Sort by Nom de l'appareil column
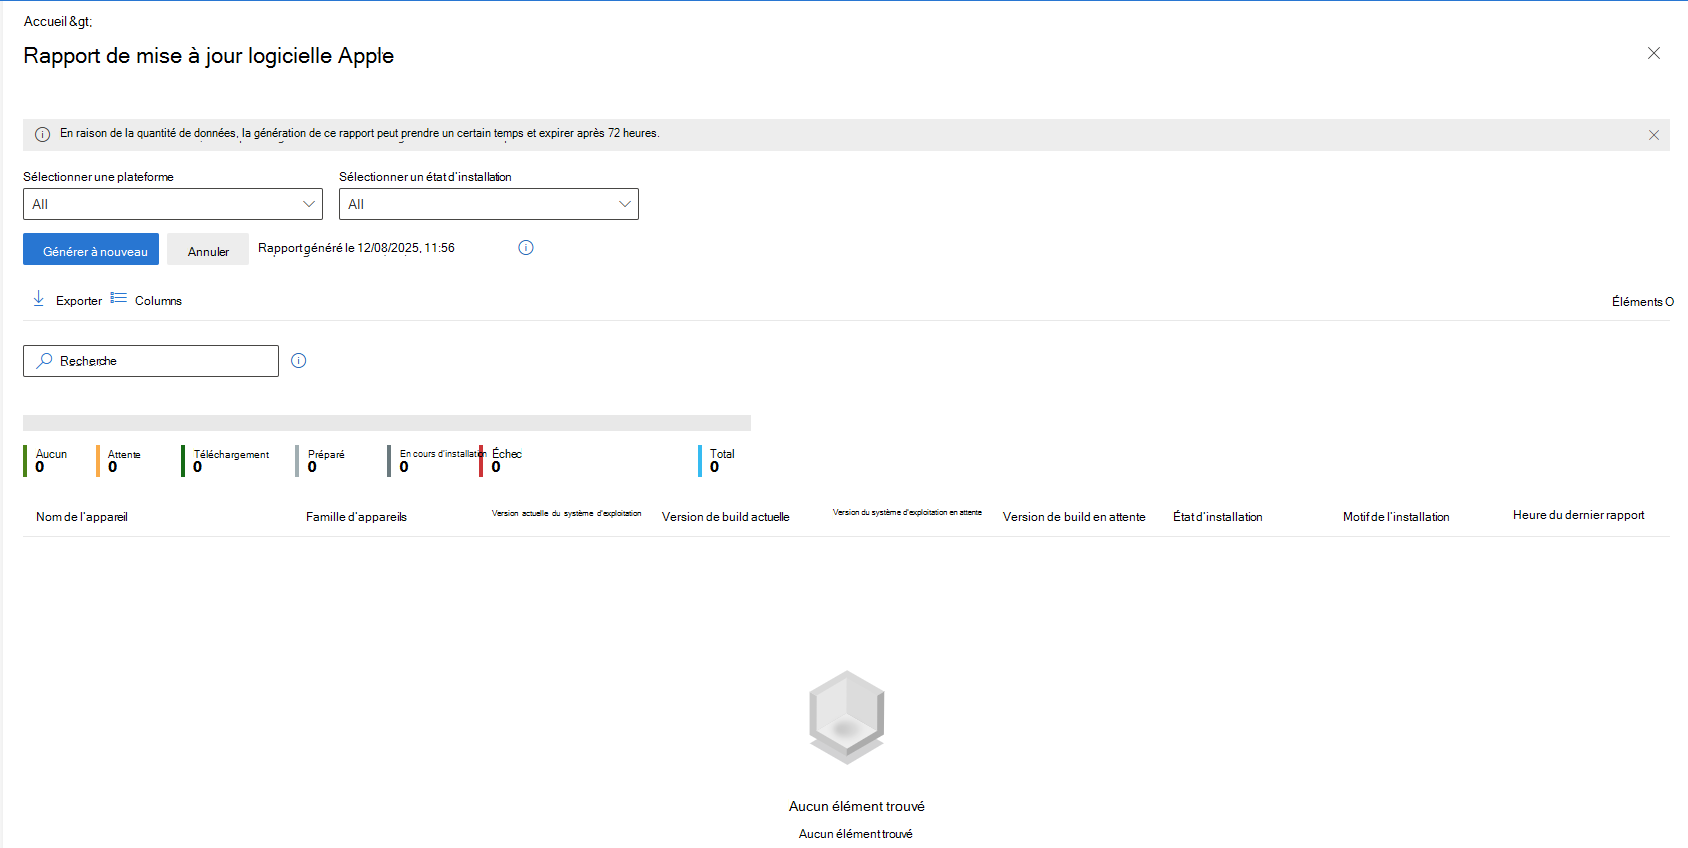Screen dimensions: 1688x848 pos(82,517)
